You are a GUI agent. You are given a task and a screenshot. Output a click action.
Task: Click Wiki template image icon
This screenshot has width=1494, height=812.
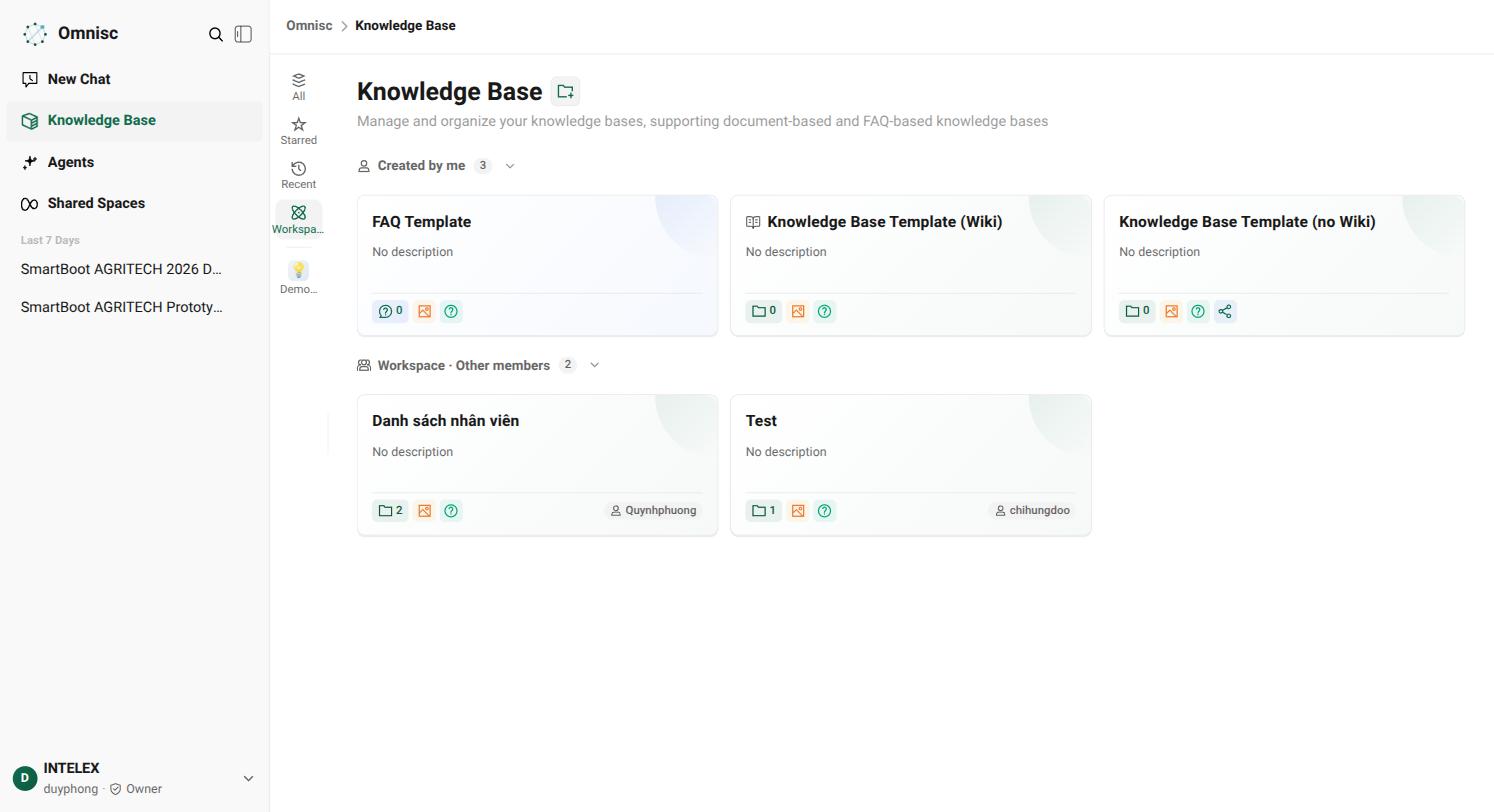click(x=798, y=311)
